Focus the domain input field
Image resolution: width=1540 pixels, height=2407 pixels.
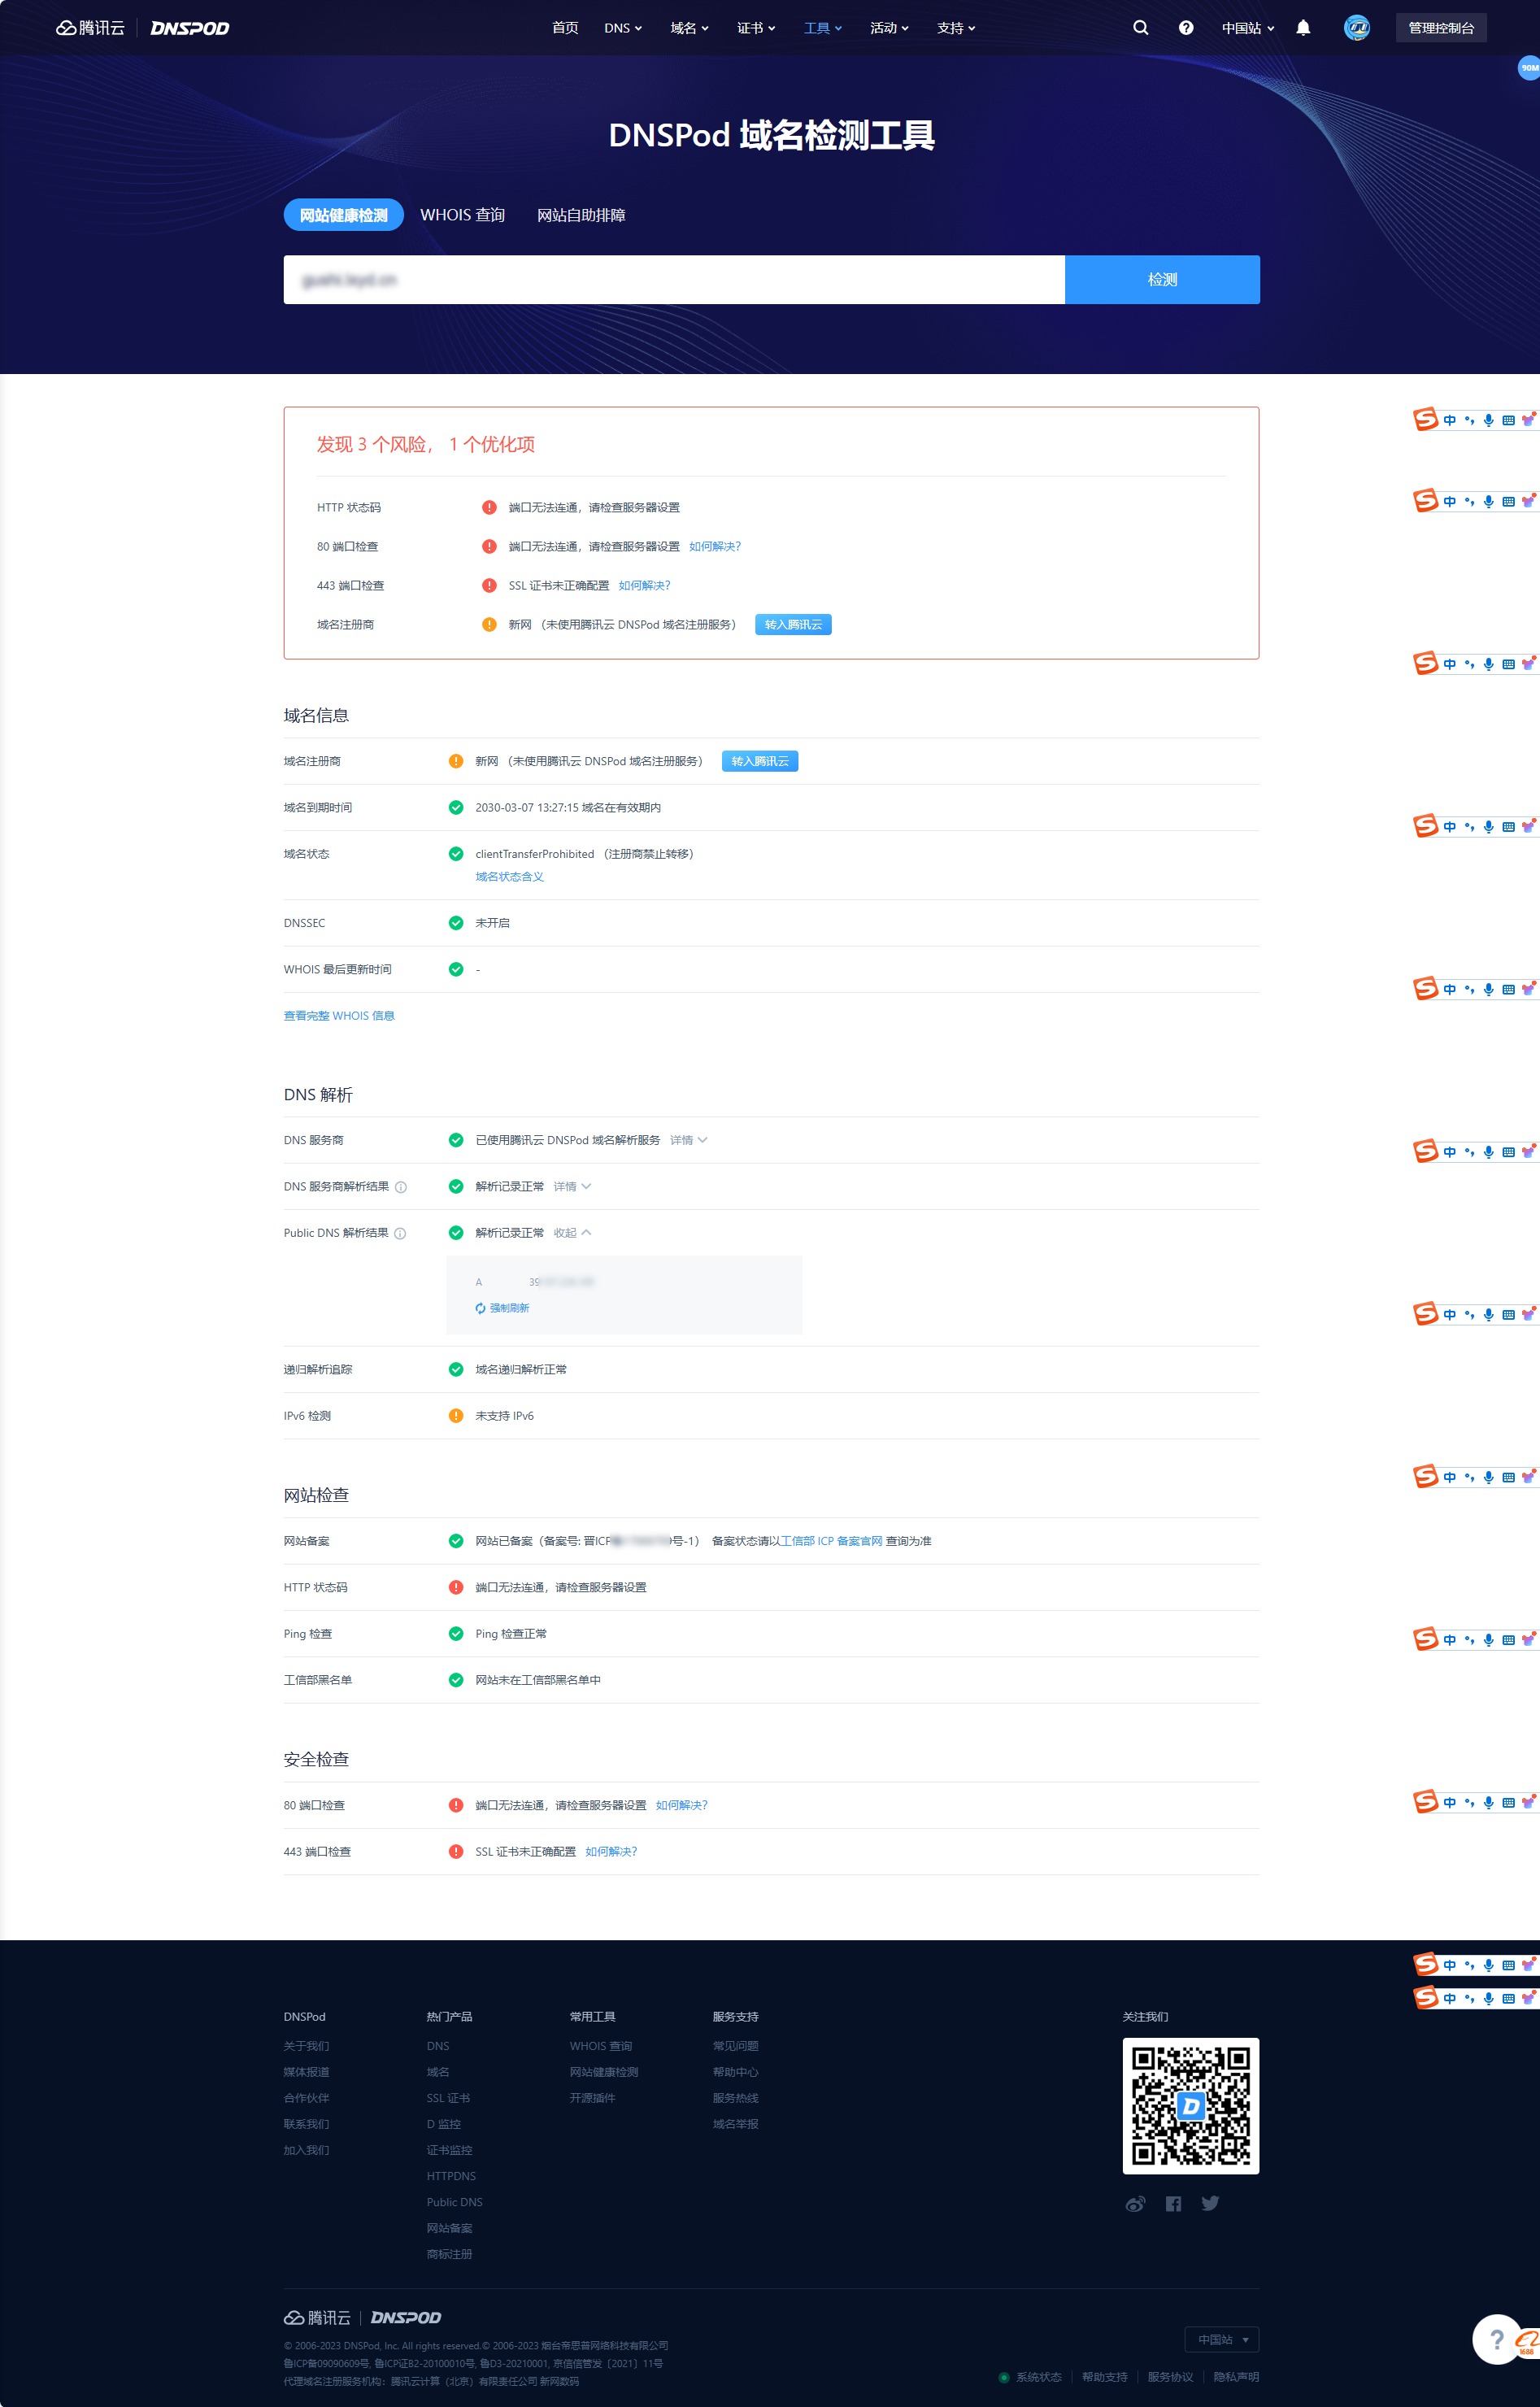click(x=674, y=279)
